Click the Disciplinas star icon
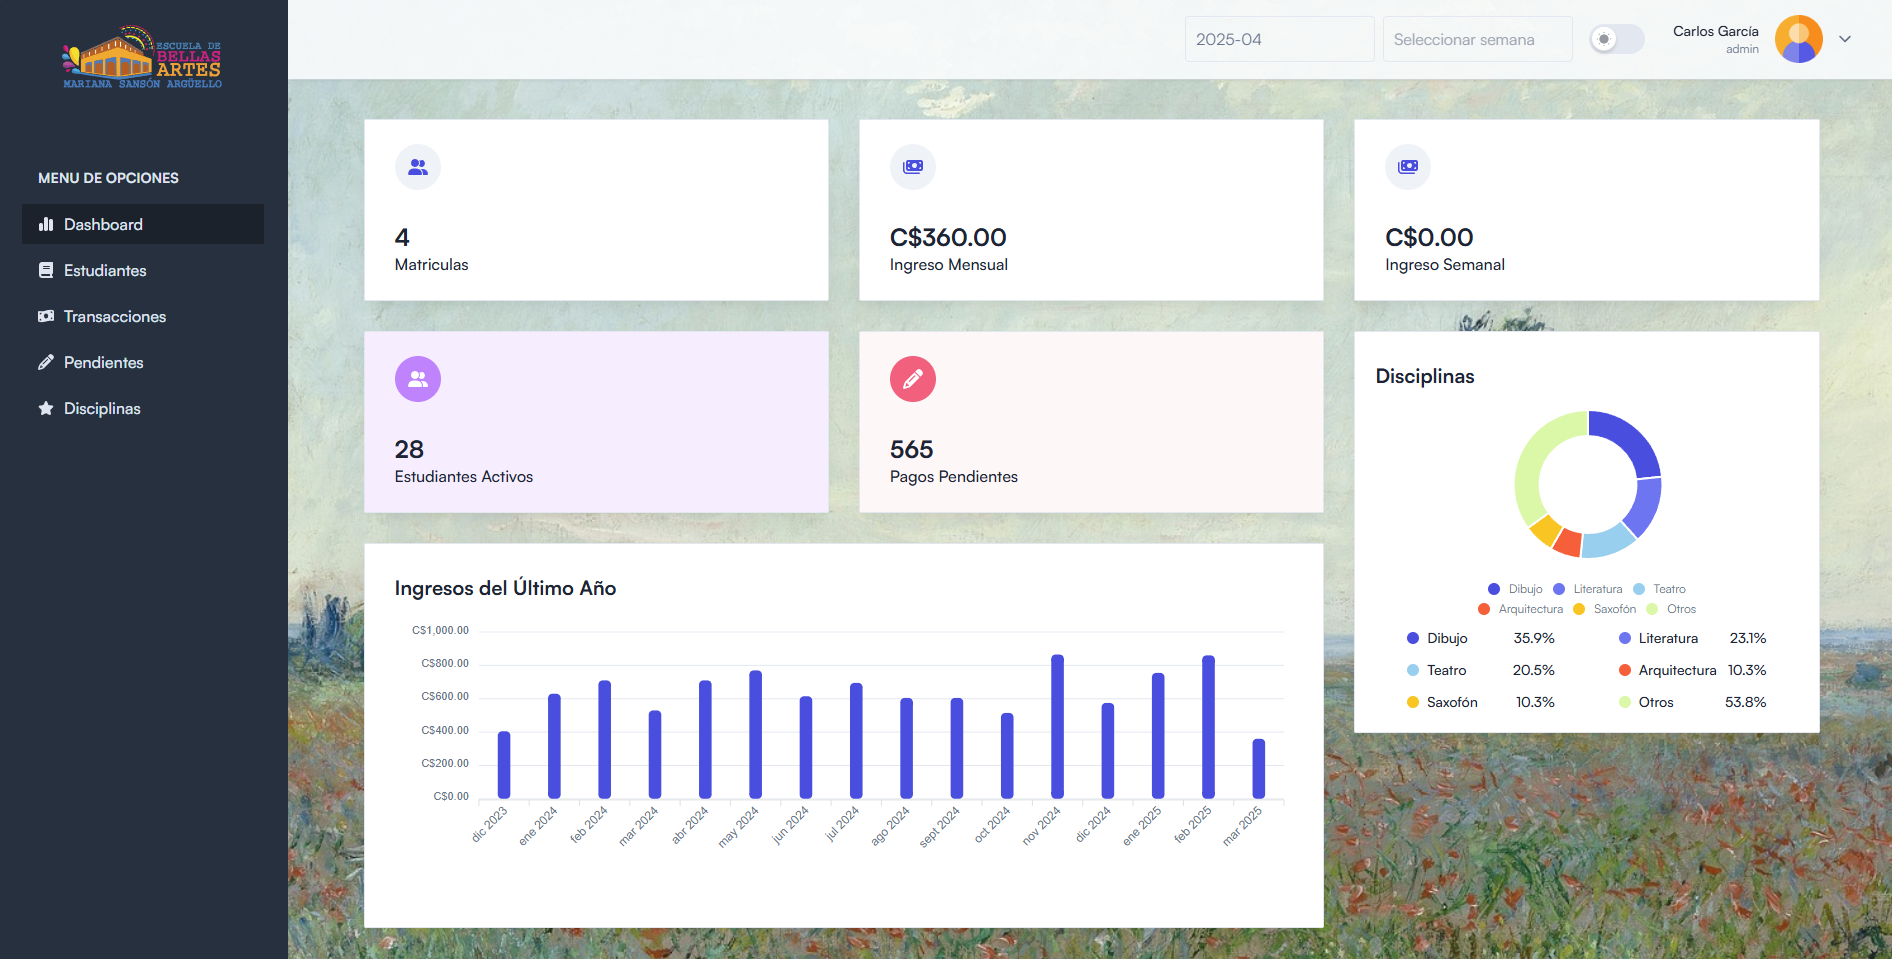1892x959 pixels. [46, 408]
